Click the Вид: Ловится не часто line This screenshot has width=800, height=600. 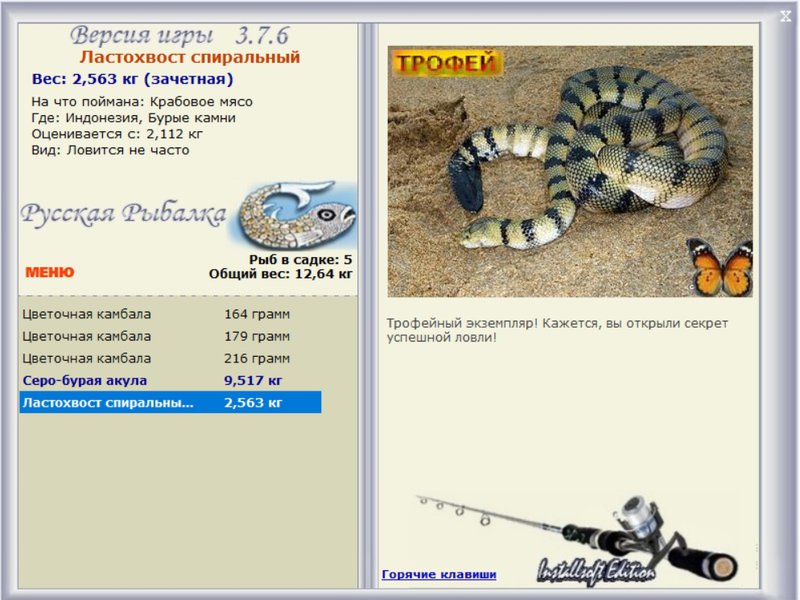pyautogui.click(x=110, y=150)
